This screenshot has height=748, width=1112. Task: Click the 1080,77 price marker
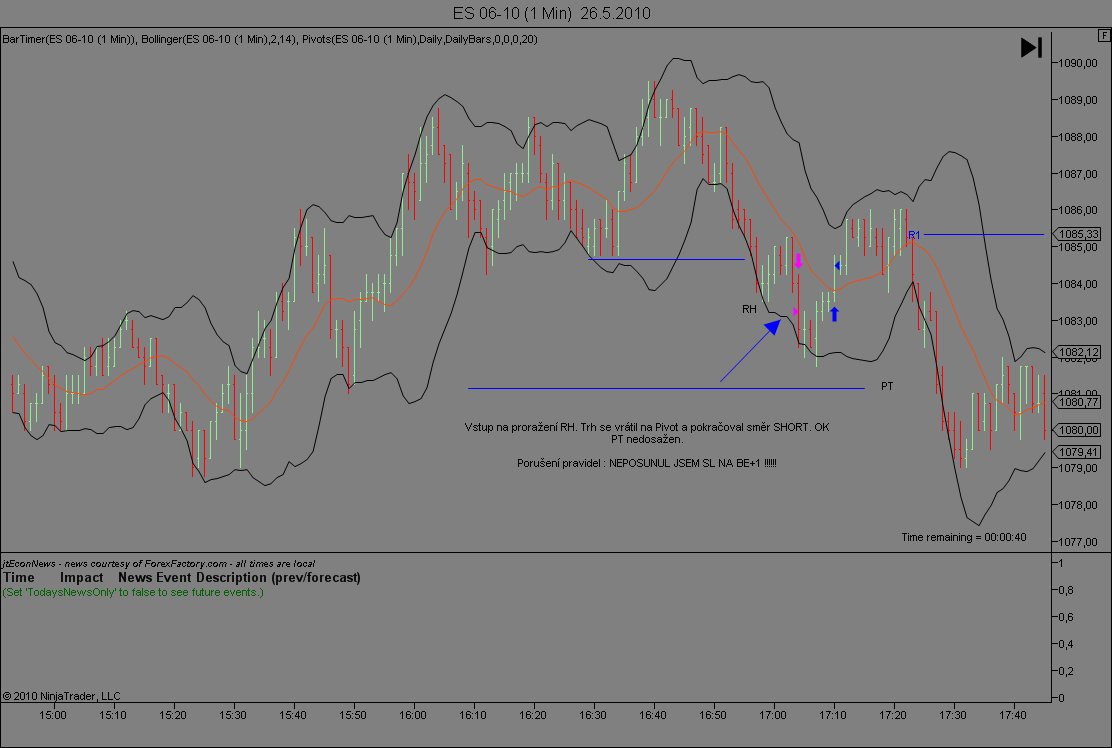click(1075, 402)
